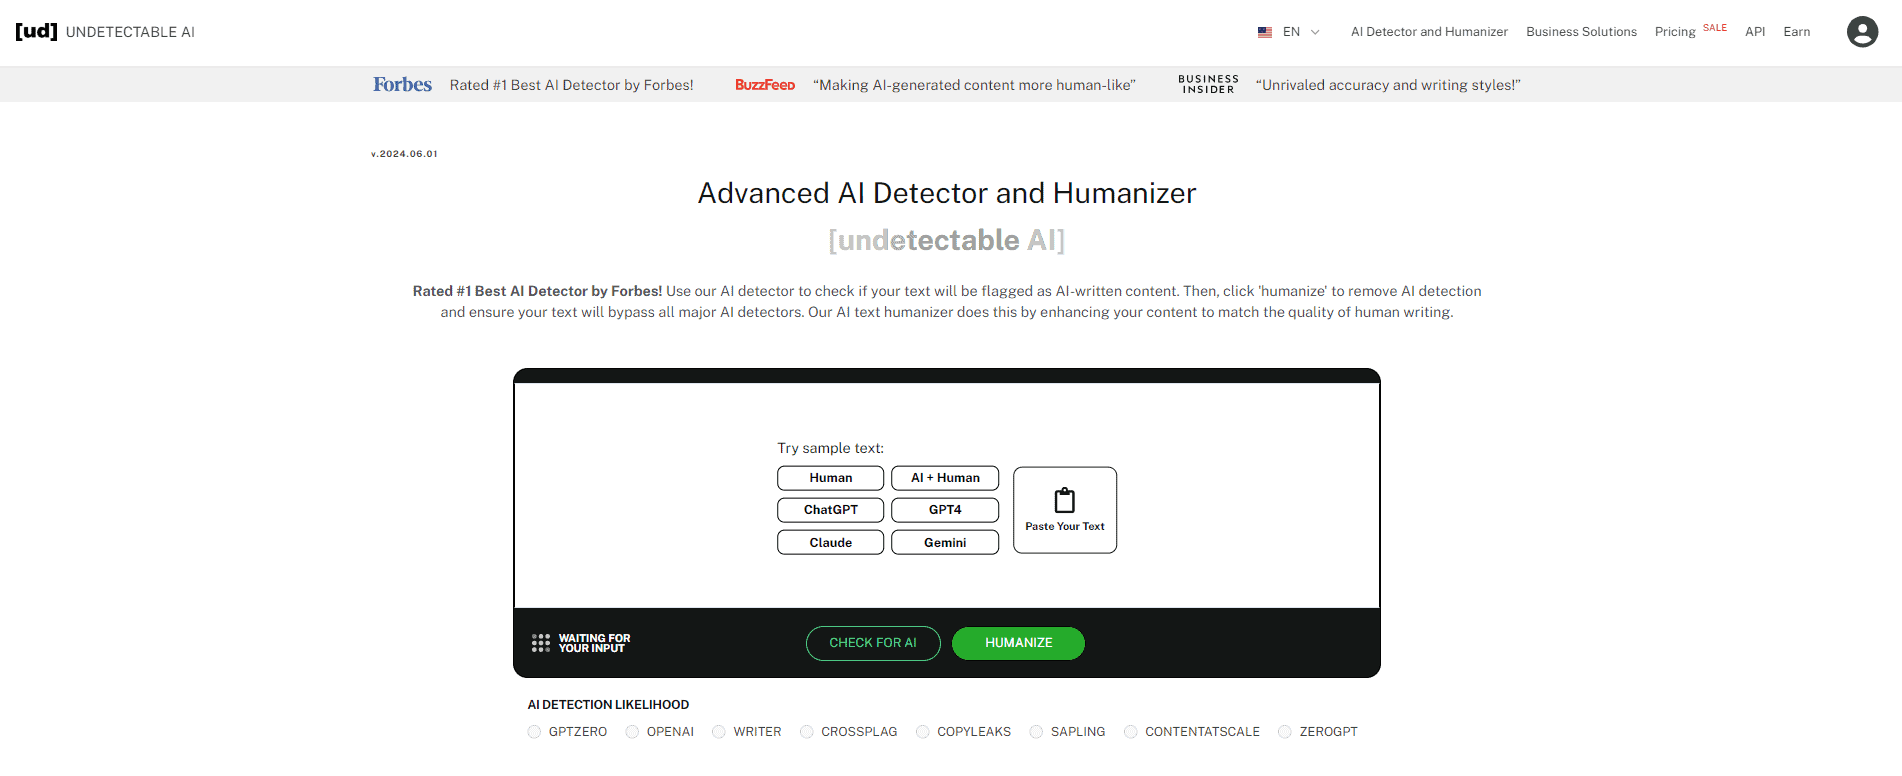Click the Advanced AI Detector and Humanizer heading
Image resolution: width=1902 pixels, height=776 pixels.
point(947,193)
